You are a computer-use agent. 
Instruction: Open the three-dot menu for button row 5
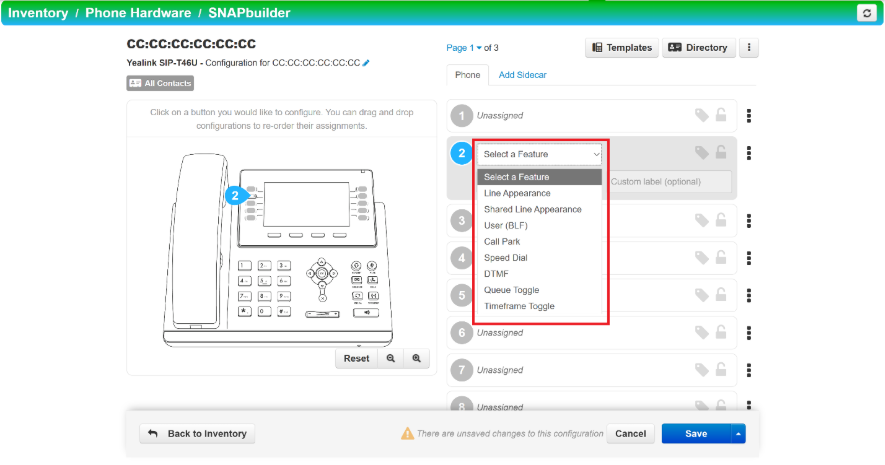coord(749,295)
